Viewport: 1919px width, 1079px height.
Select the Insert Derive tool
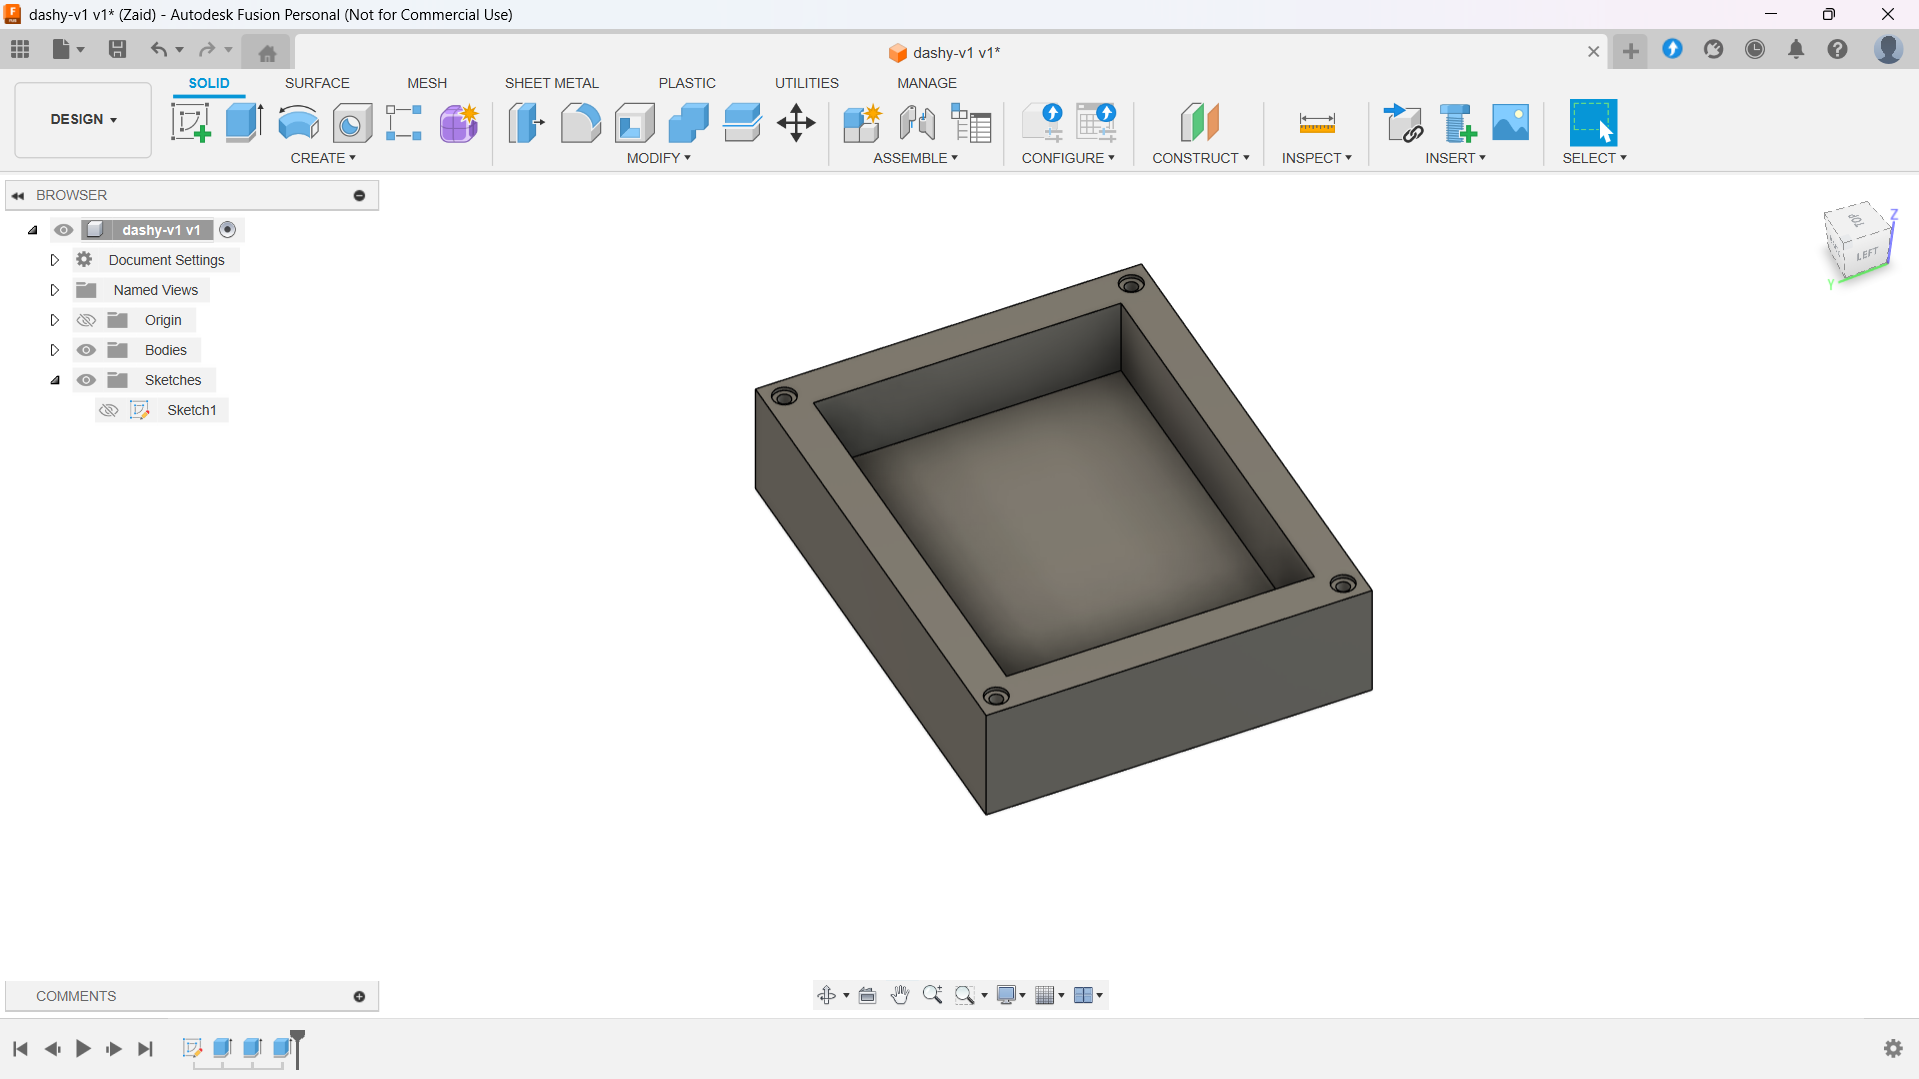1404,123
